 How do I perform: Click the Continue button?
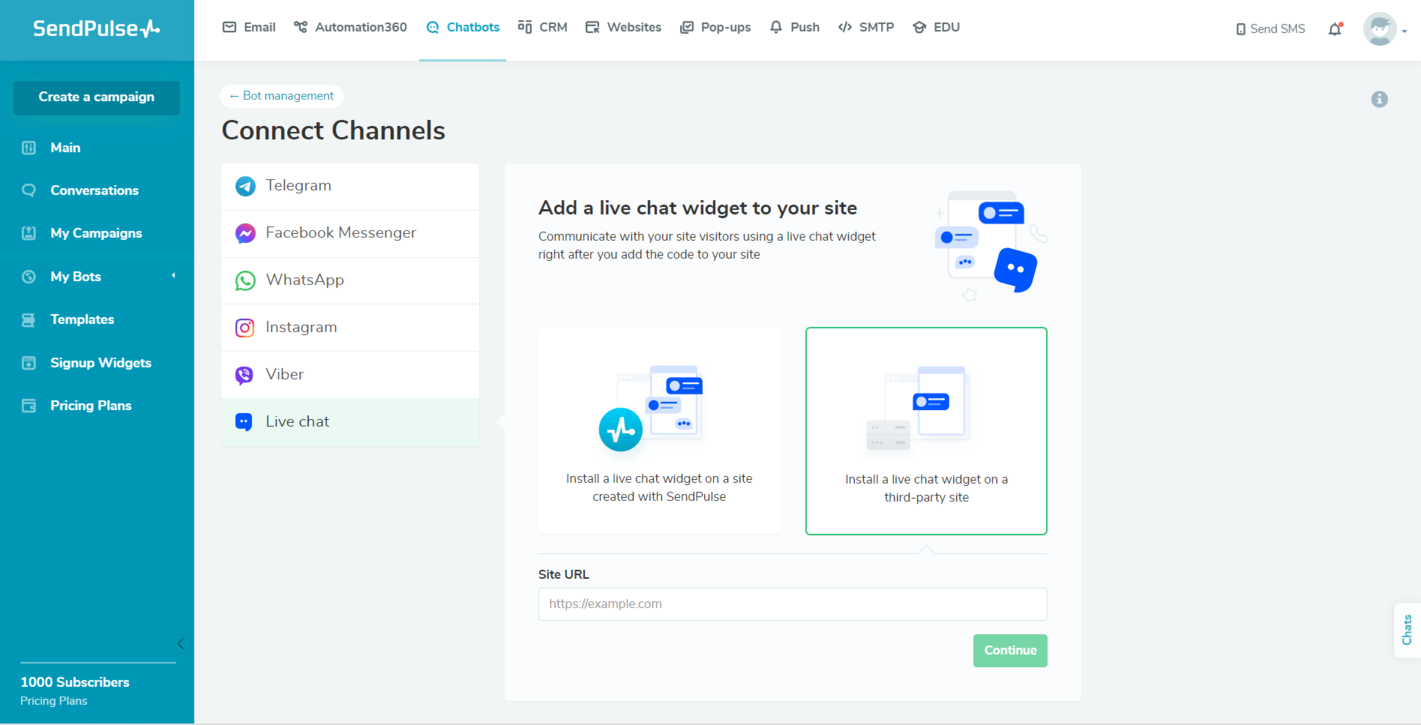pyautogui.click(x=1010, y=650)
